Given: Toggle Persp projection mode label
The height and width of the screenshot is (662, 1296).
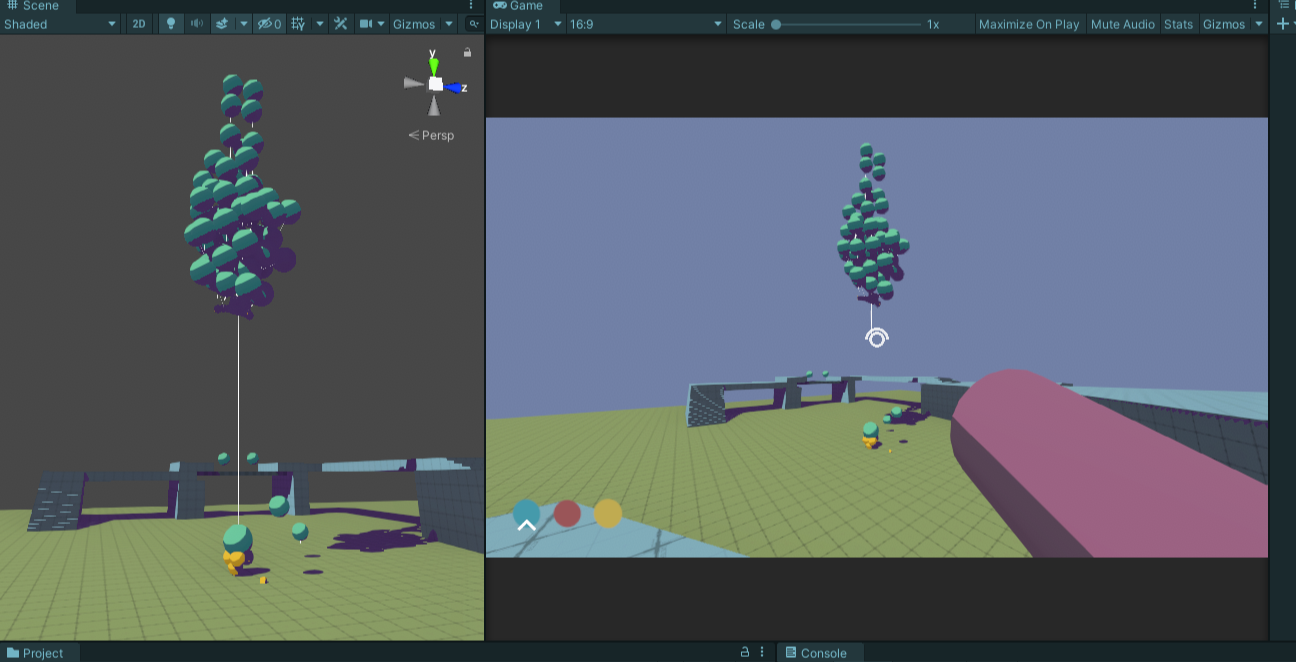Looking at the screenshot, I should pos(432,135).
